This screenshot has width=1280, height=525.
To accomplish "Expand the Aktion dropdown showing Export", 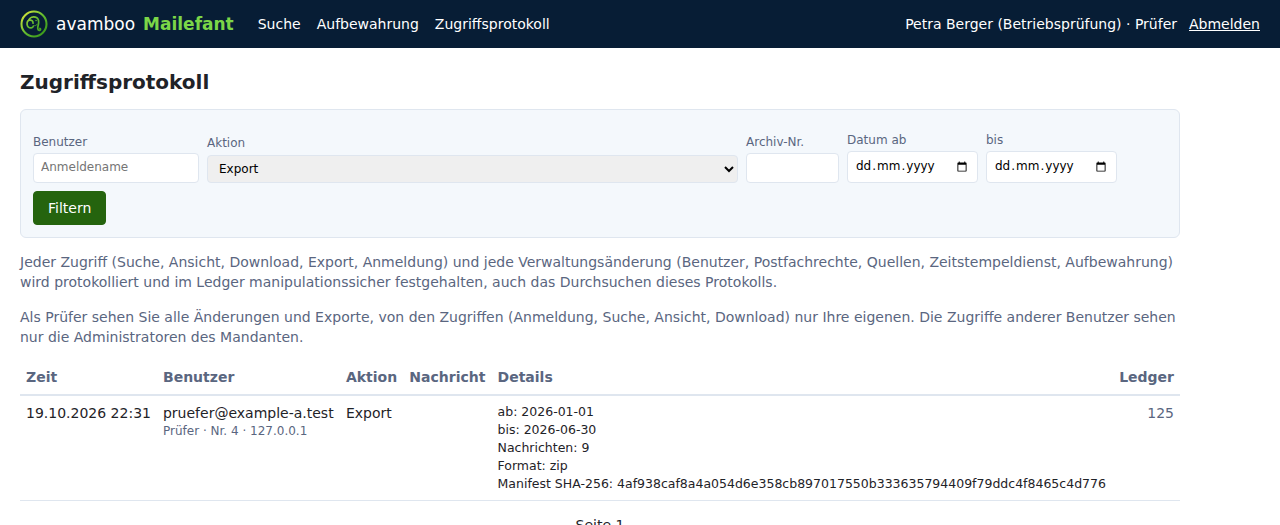I will pos(472,169).
